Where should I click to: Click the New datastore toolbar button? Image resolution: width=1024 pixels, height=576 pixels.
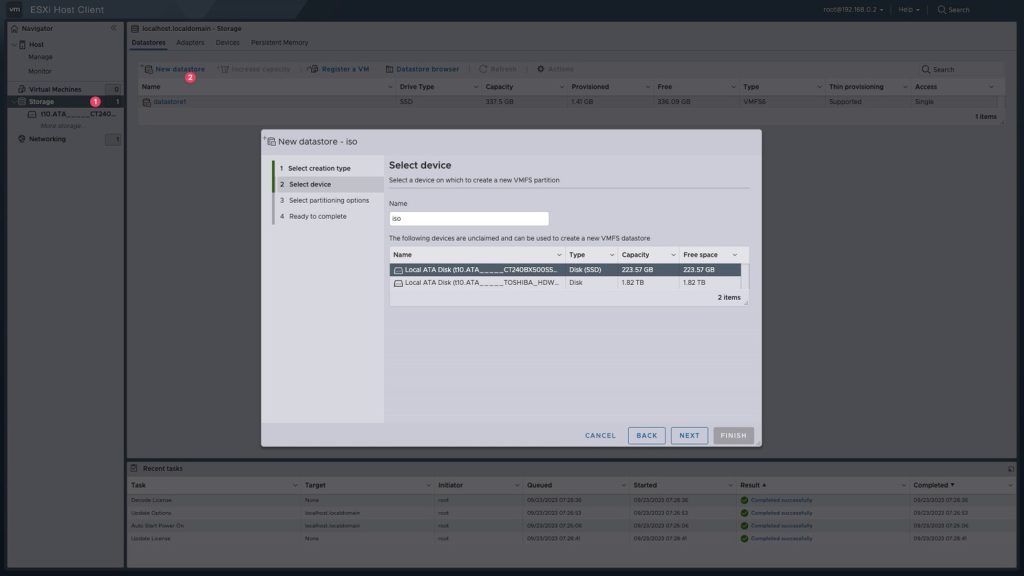[x=174, y=69]
